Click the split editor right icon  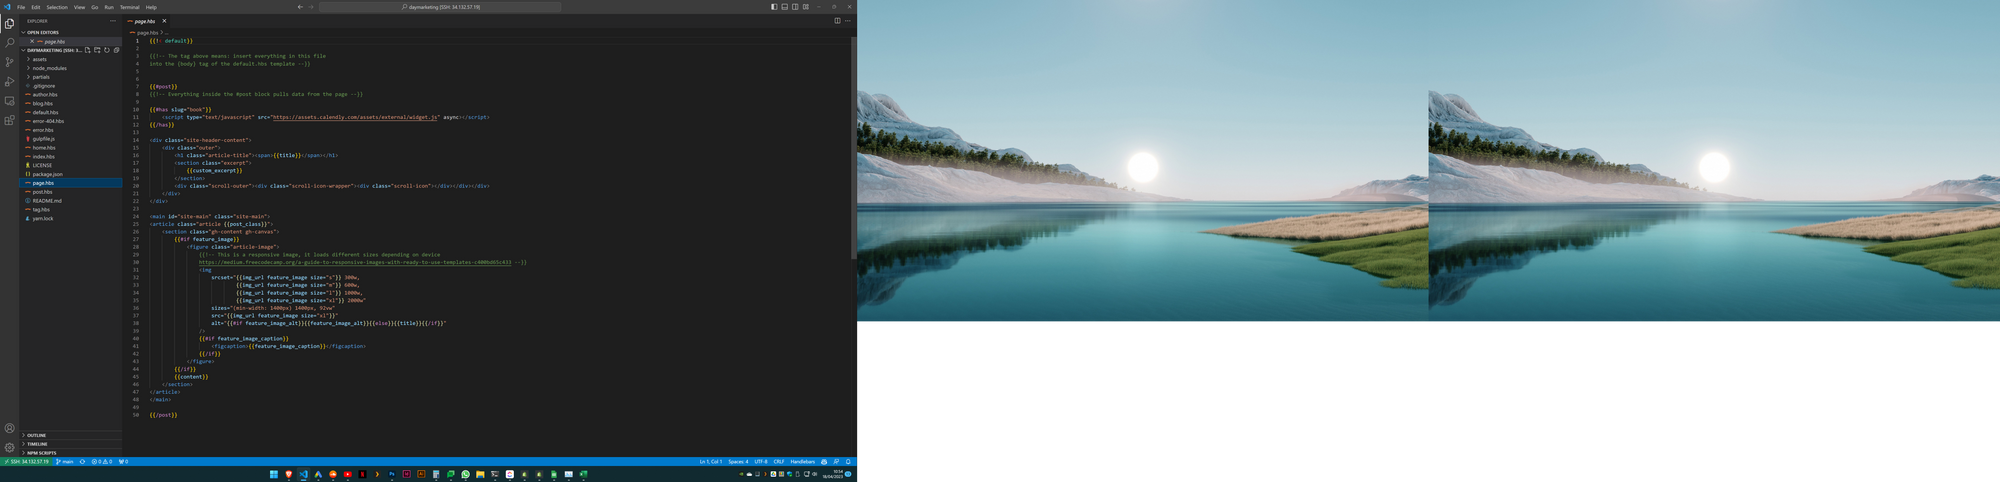tap(837, 21)
